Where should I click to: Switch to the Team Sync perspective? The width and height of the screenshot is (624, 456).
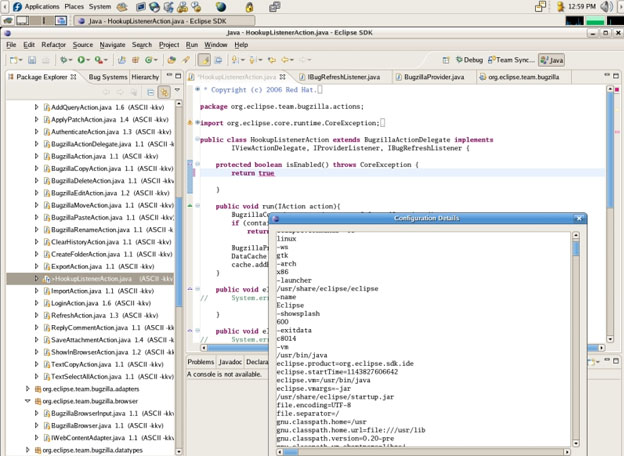511,60
